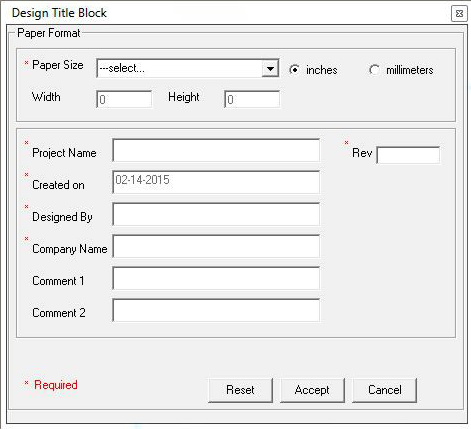This screenshot has width=471, height=429.
Task: Click the Accept button
Action: tap(312, 390)
